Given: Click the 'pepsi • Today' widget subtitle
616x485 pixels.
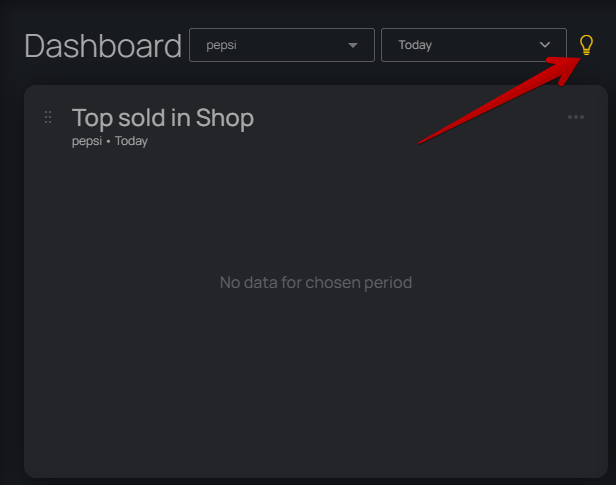Looking at the screenshot, I should [x=110, y=141].
